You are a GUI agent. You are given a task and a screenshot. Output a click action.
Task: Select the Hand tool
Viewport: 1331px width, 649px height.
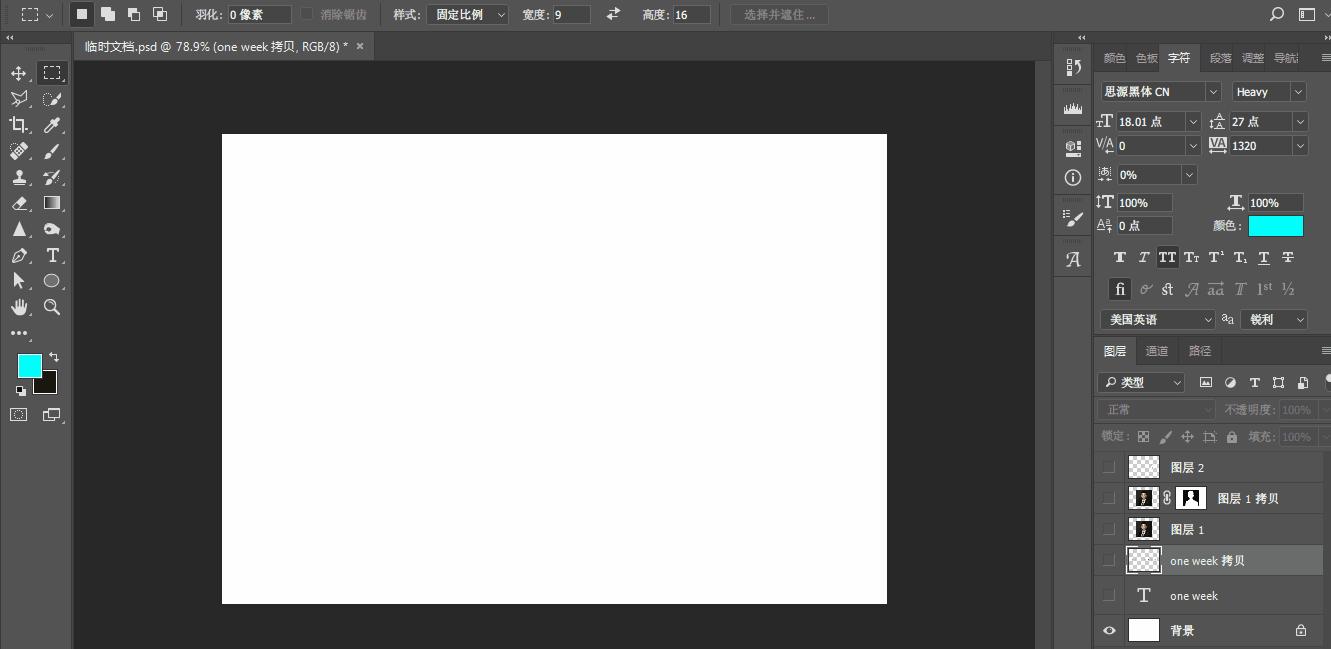click(x=18, y=307)
